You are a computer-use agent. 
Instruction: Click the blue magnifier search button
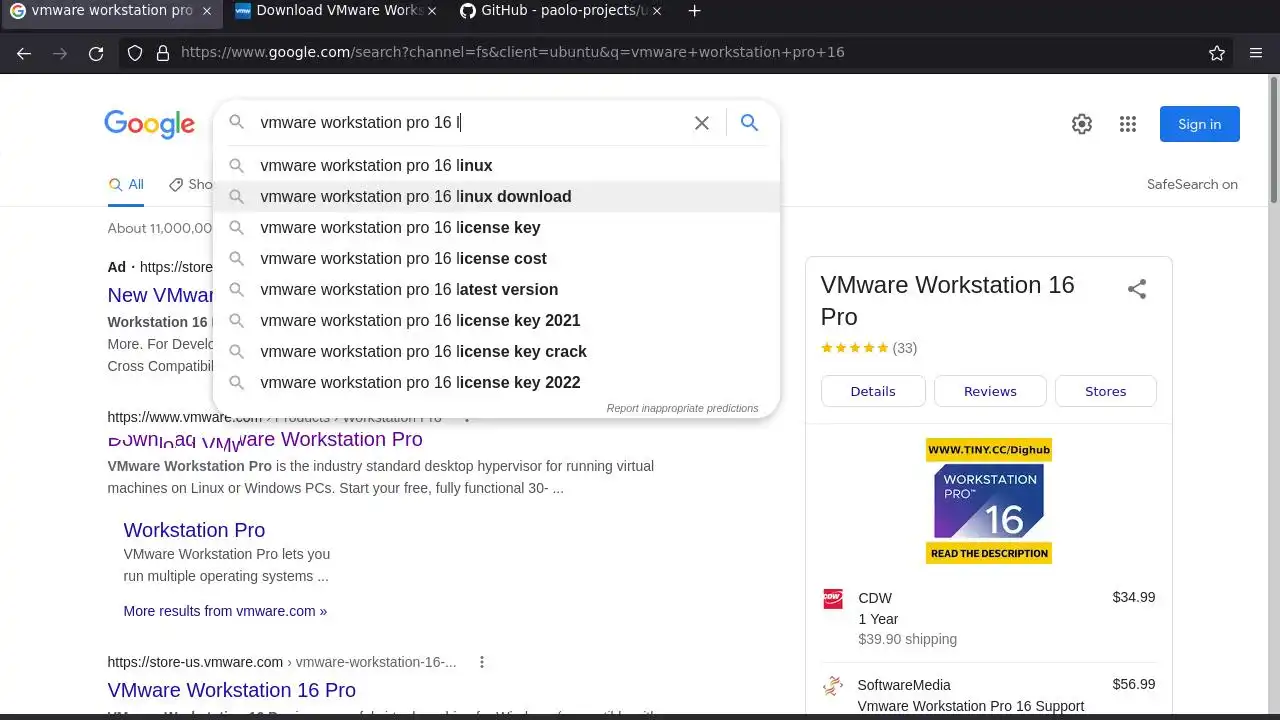pyautogui.click(x=749, y=123)
